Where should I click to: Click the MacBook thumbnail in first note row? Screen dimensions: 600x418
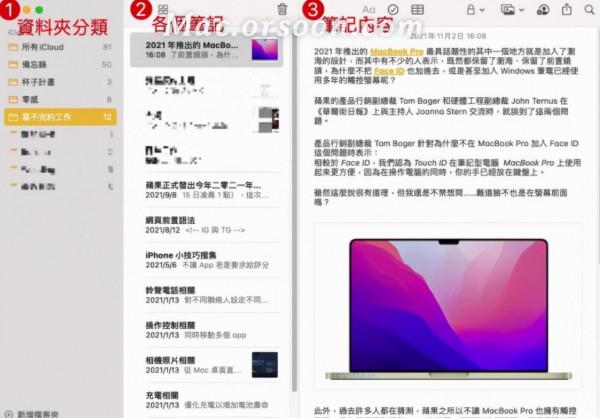265,49
